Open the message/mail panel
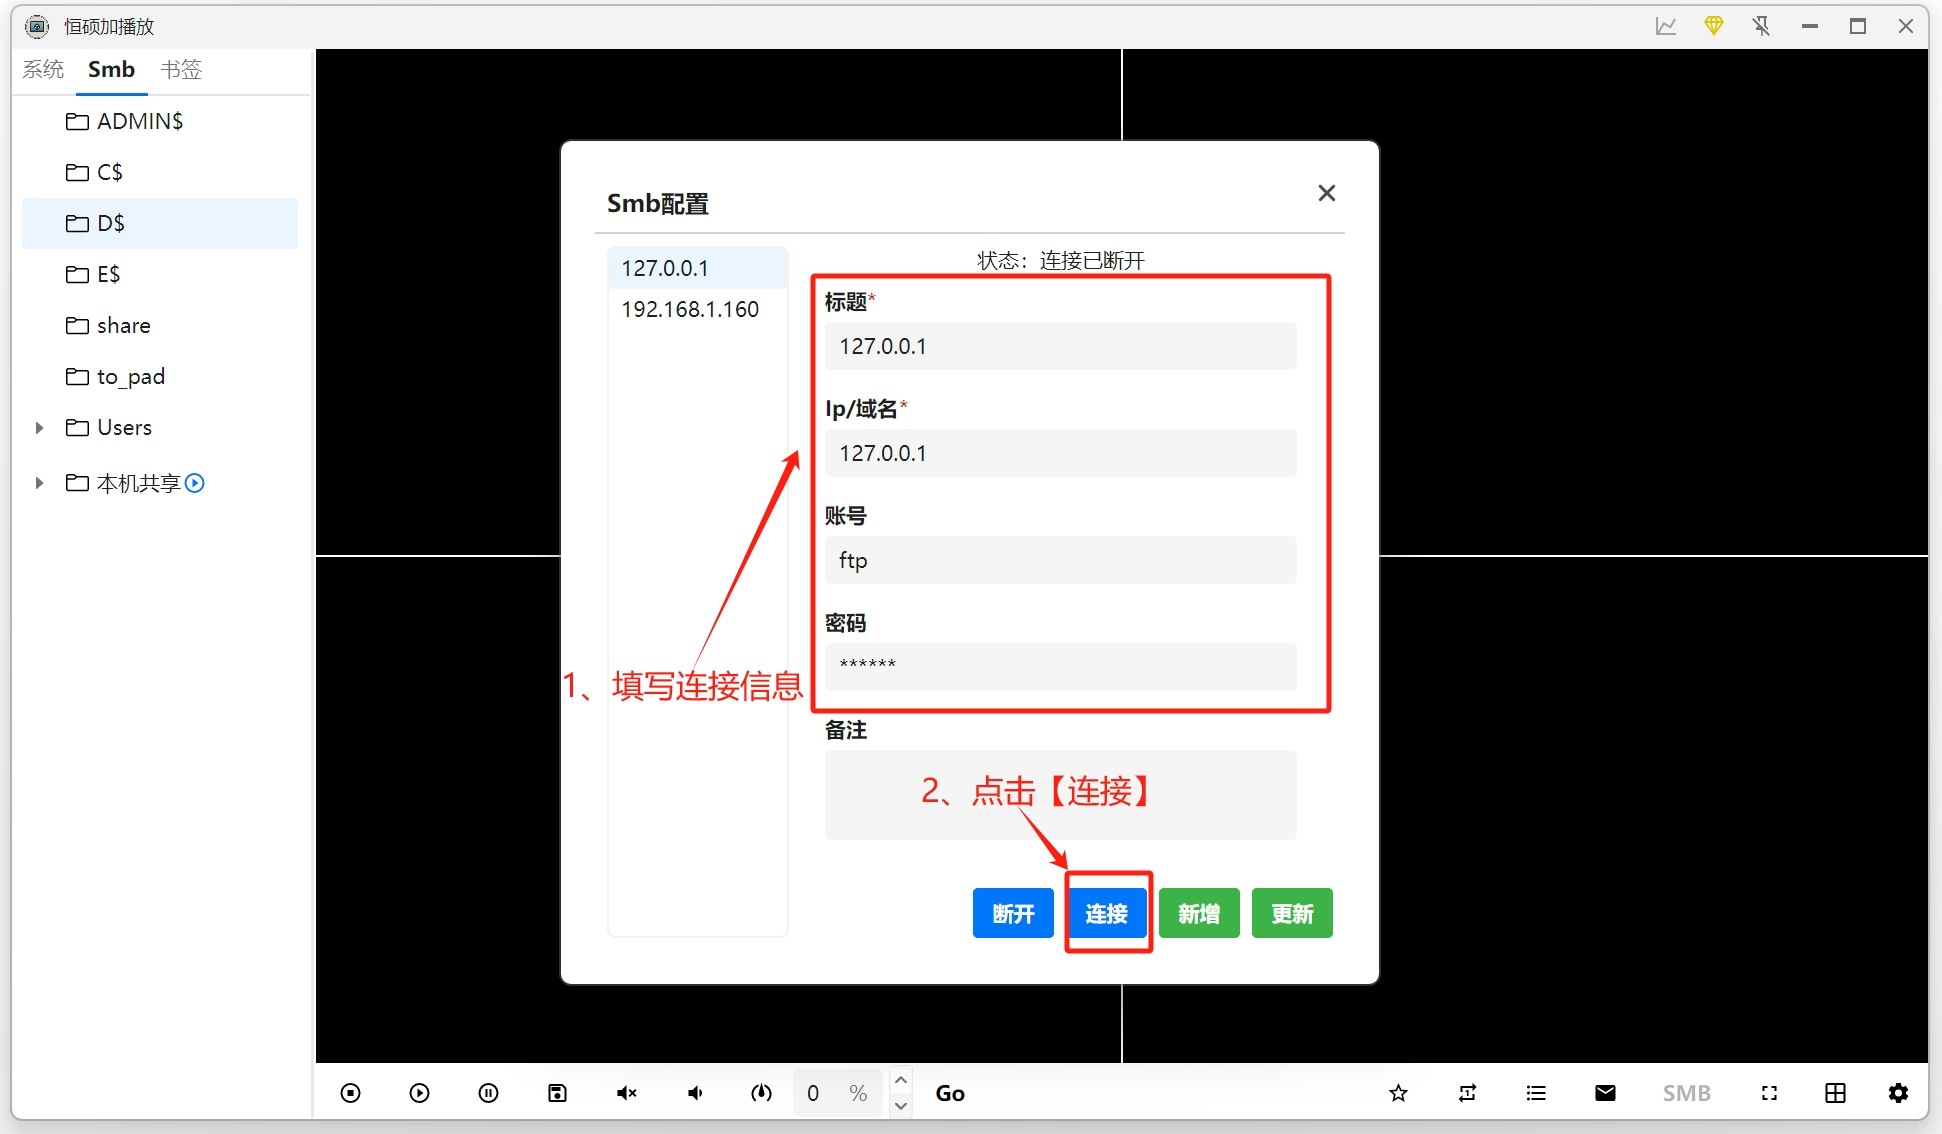The image size is (1942, 1134). tap(1604, 1093)
